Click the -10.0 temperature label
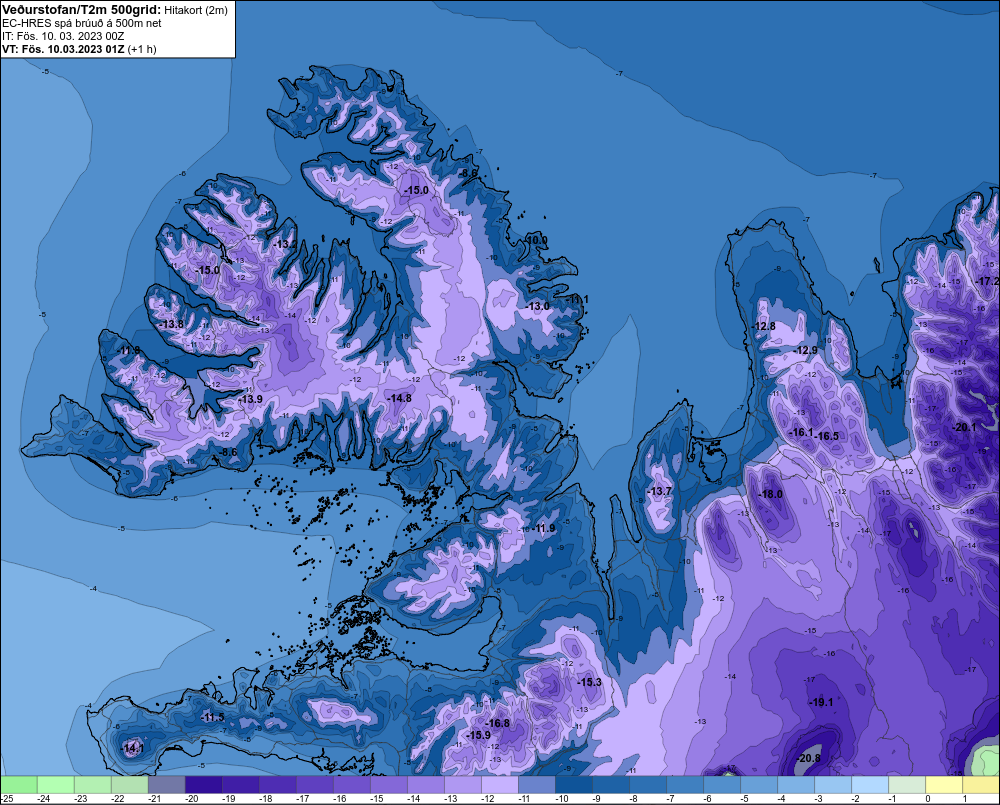The image size is (1000, 805). tap(535, 240)
